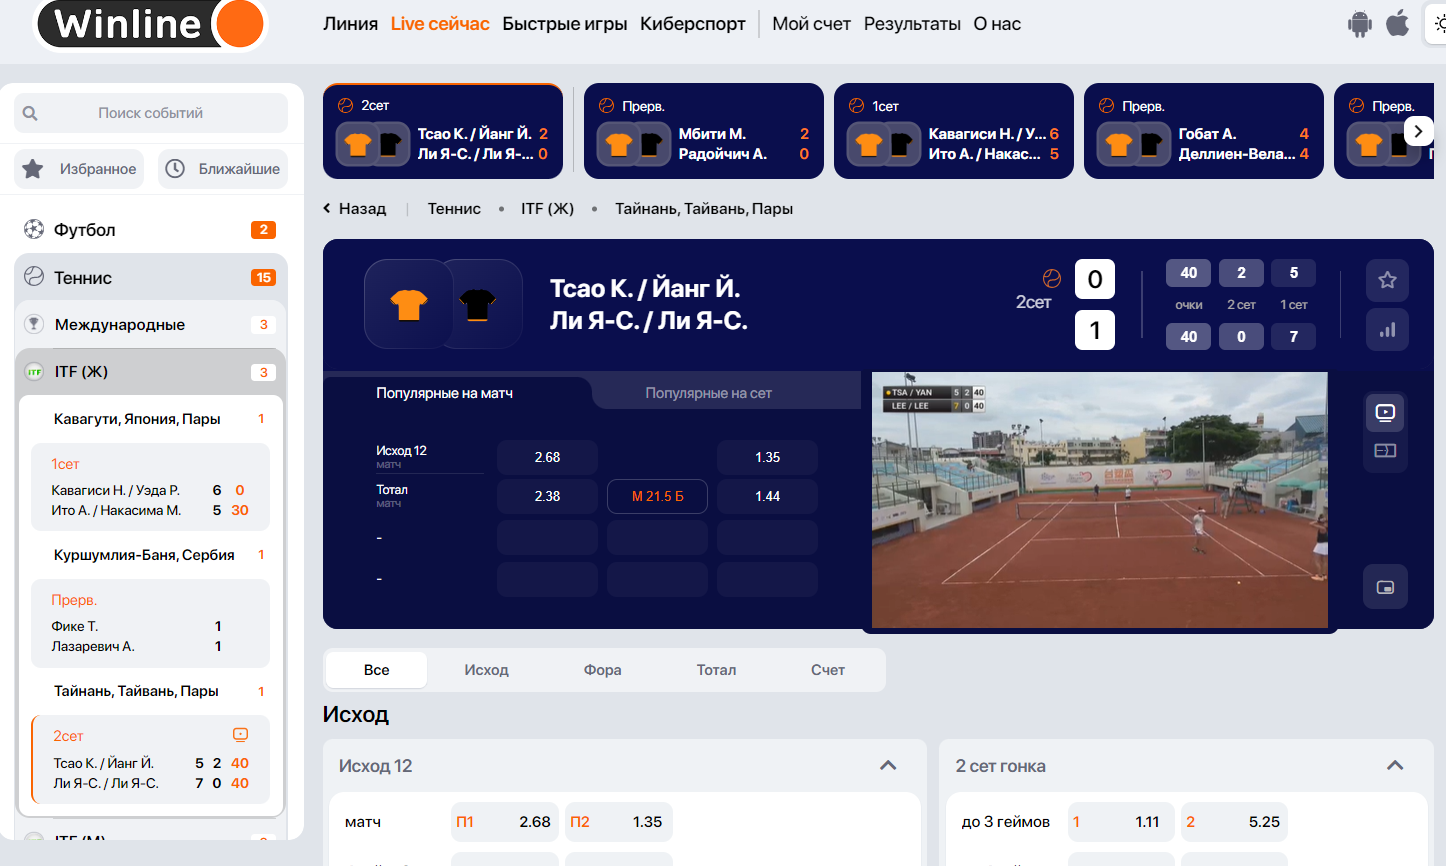
Task: Click the Winline logo
Action: (150, 24)
